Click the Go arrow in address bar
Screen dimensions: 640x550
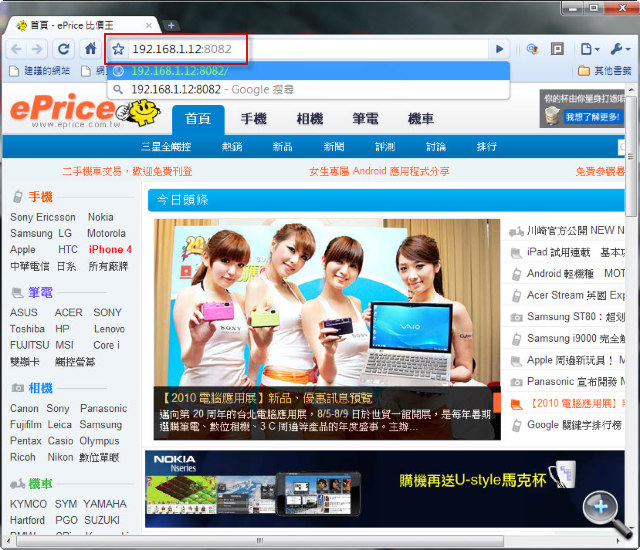[499, 49]
